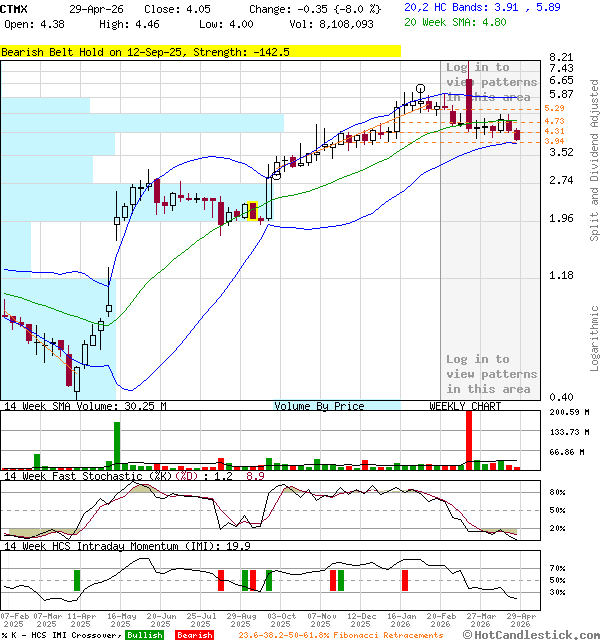The image size is (600, 640).
Task: Click the tall green volume bar in May
Action: (117, 445)
